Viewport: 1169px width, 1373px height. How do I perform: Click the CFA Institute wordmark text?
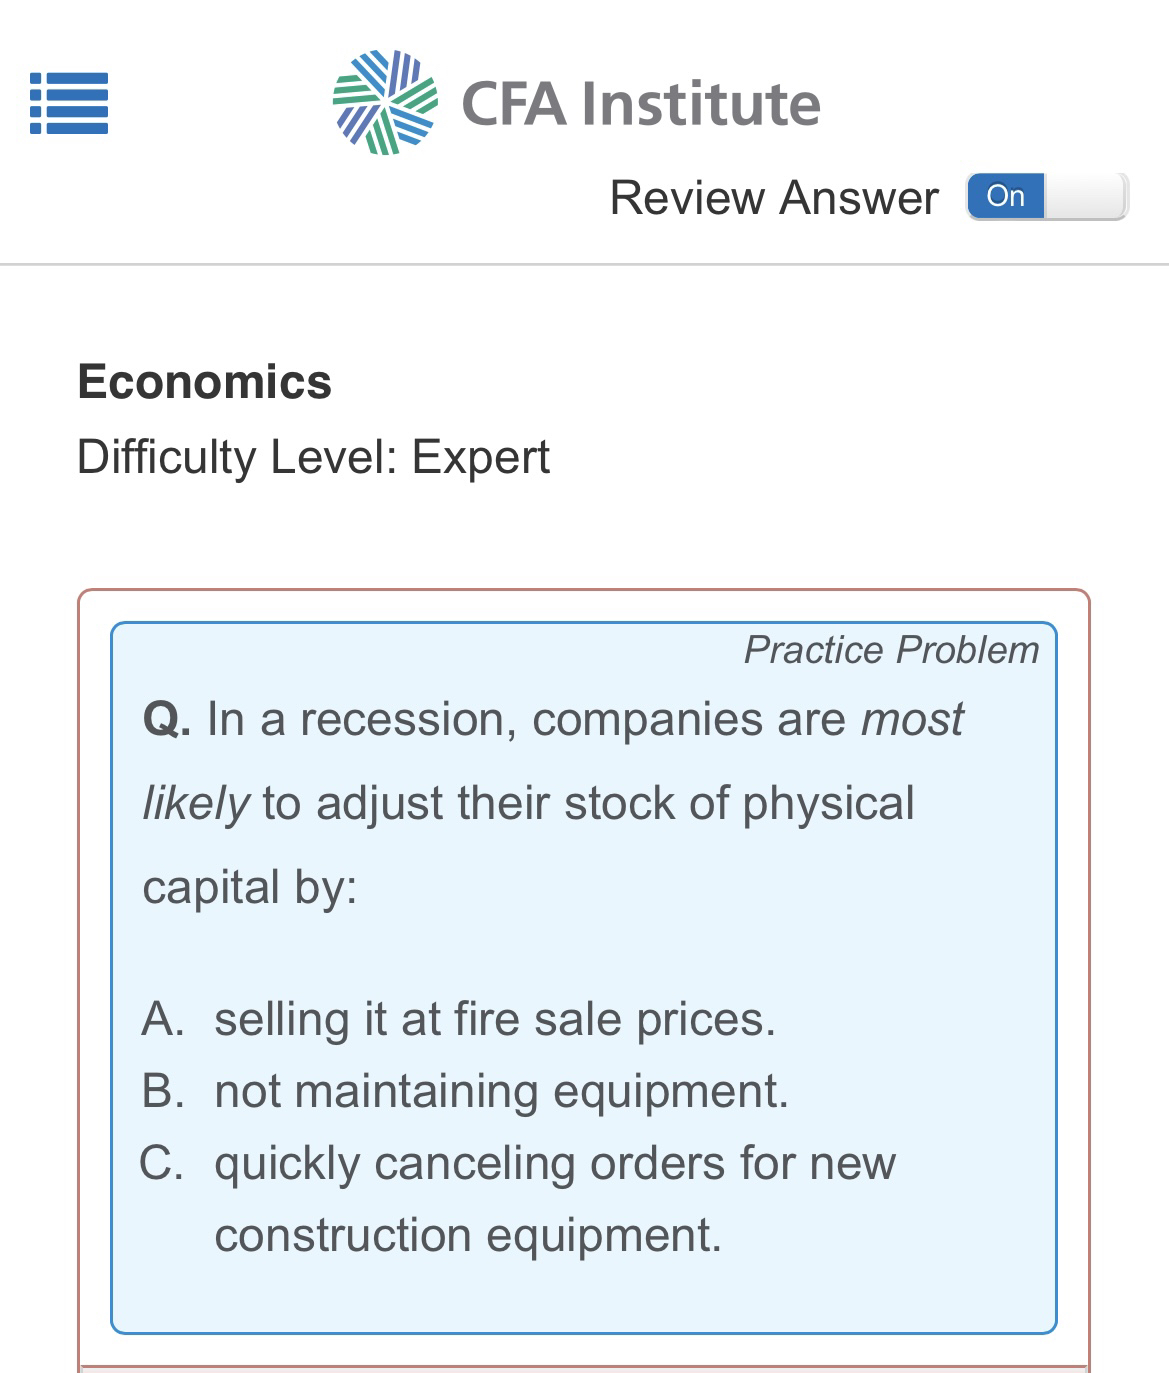[641, 104]
